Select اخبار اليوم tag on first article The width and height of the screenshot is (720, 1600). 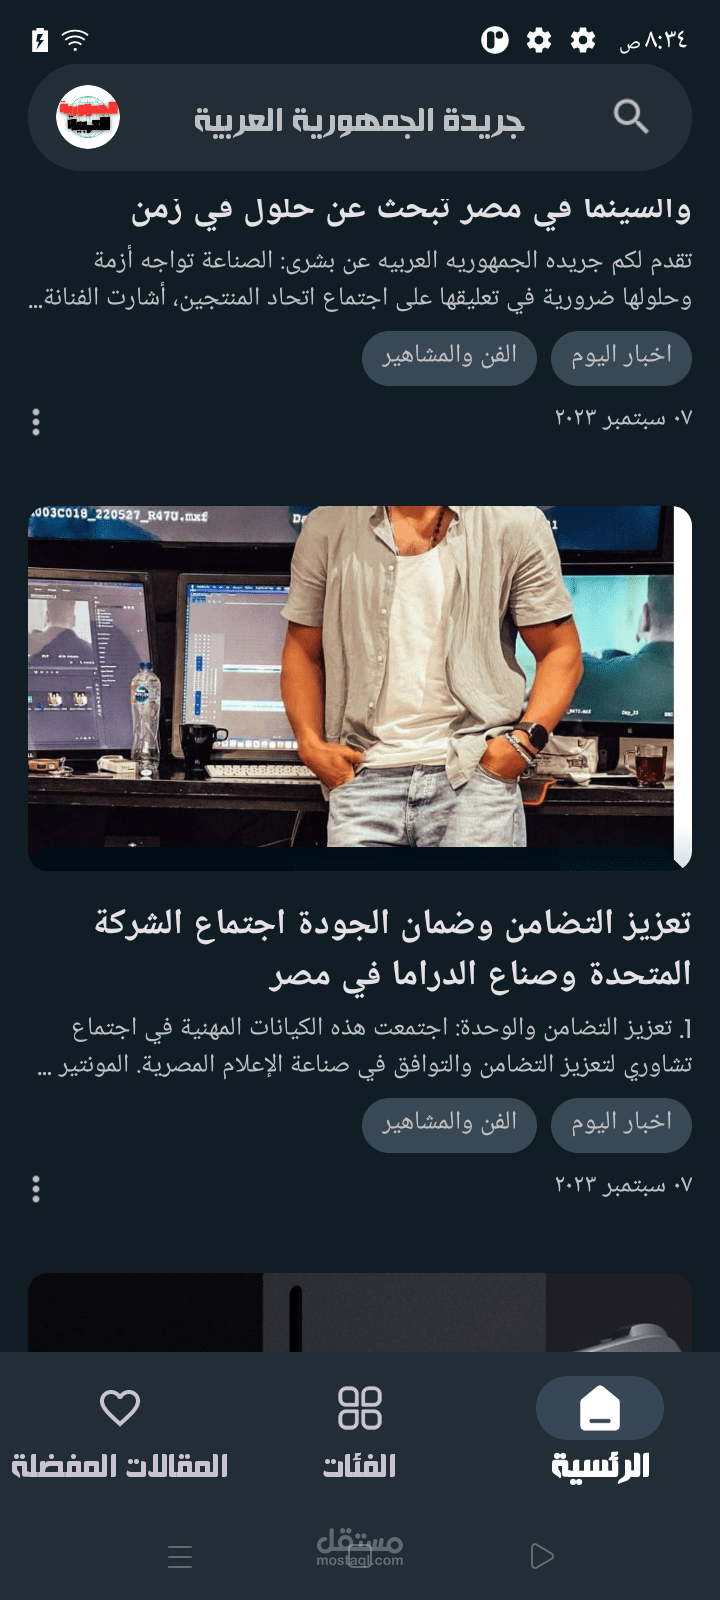621,358
